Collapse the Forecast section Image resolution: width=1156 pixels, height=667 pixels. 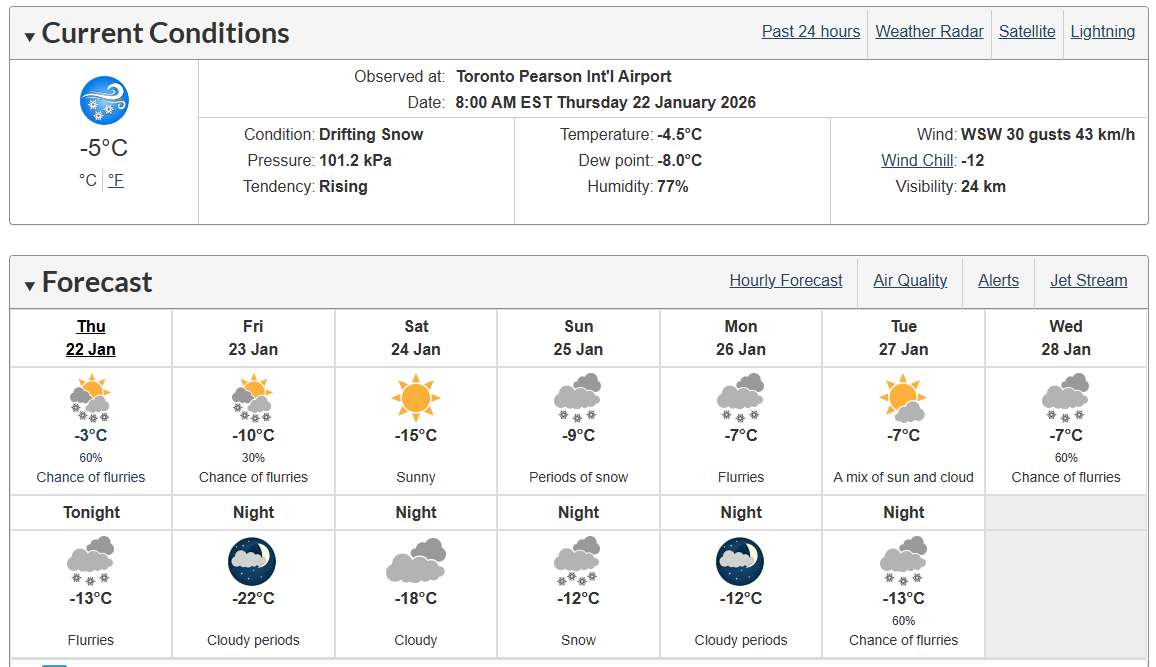pos(29,285)
